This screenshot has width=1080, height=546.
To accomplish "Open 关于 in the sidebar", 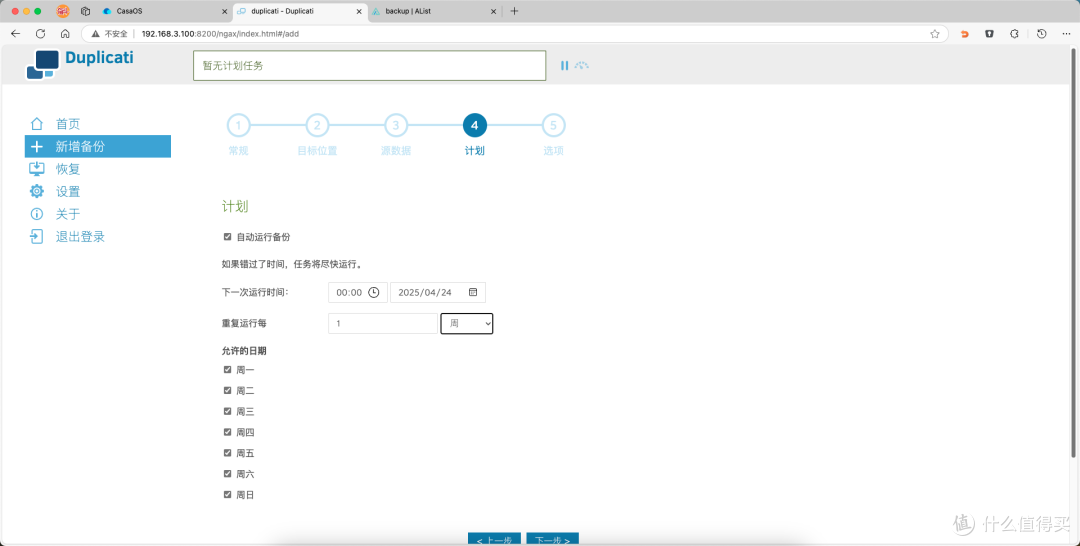I will tap(97, 214).
